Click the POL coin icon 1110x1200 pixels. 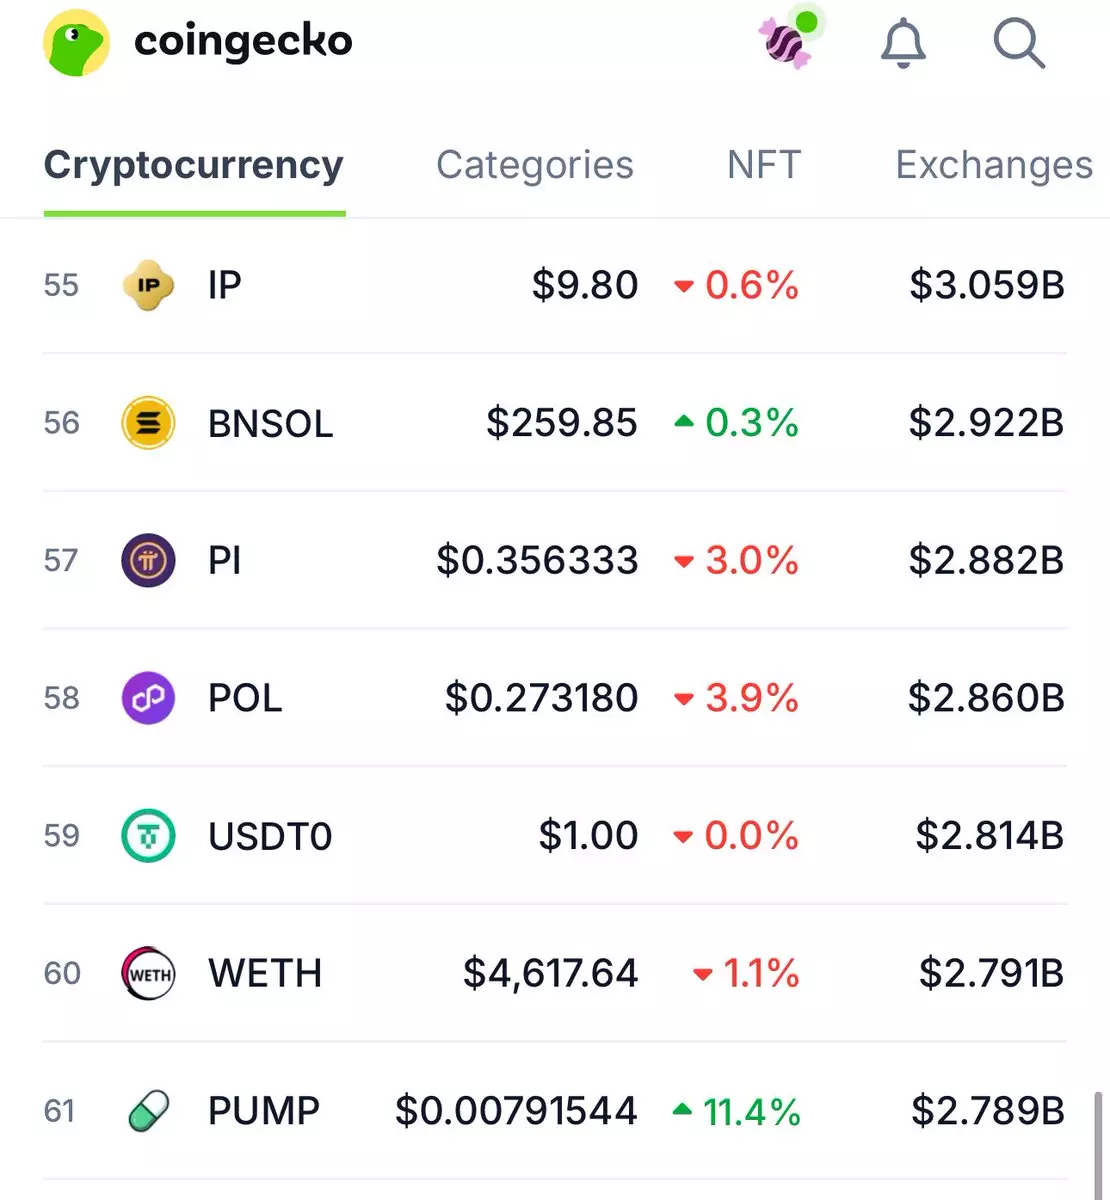tap(148, 698)
